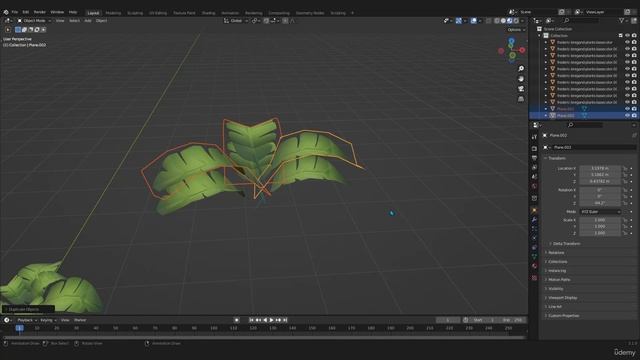This screenshot has width=640, height=360.
Task: Open the Object properties tab icon
Action: point(534,211)
